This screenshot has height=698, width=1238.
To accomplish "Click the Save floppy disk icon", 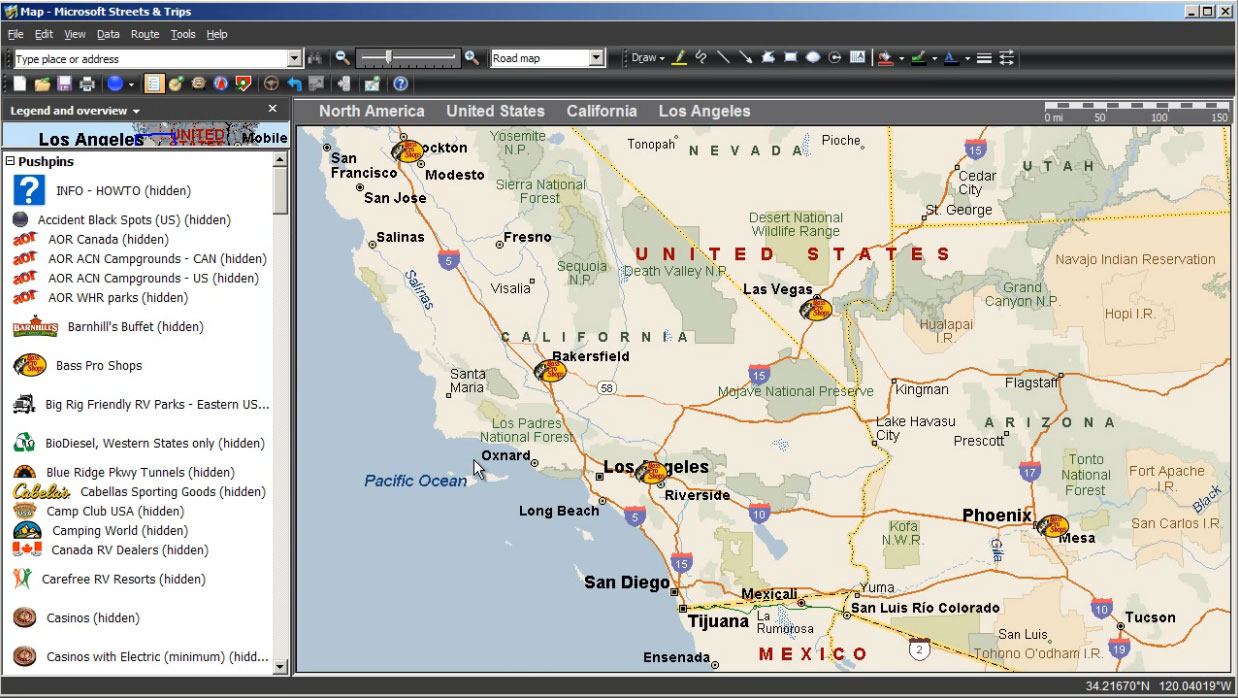I will tap(65, 84).
